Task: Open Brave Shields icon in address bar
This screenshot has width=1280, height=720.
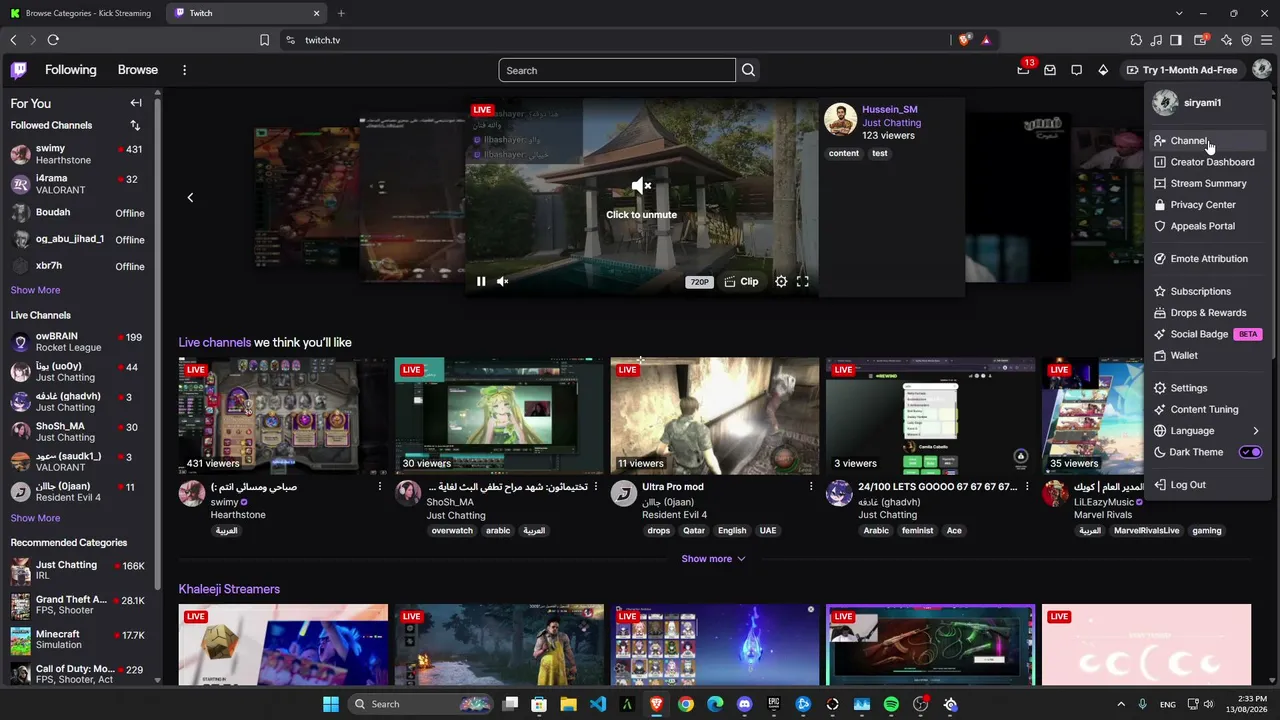Action: click(x=964, y=40)
